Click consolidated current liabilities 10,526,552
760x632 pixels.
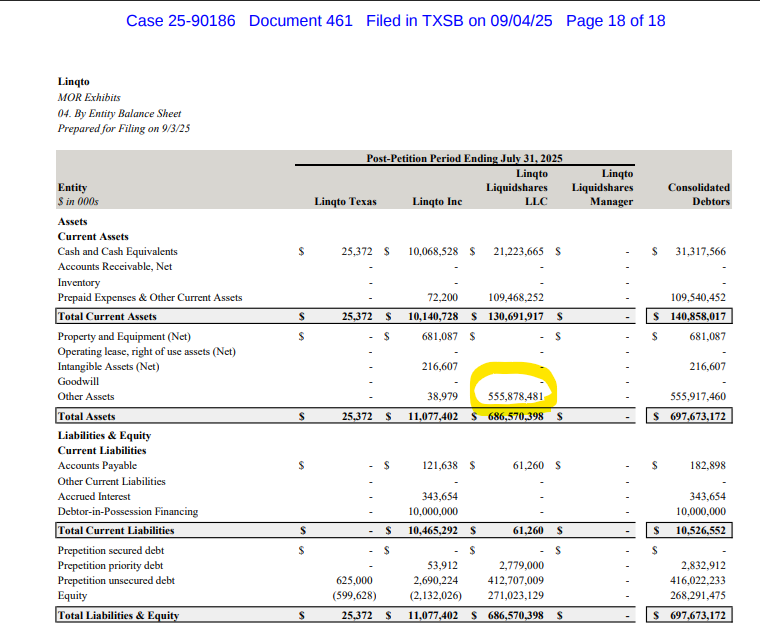point(700,530)
